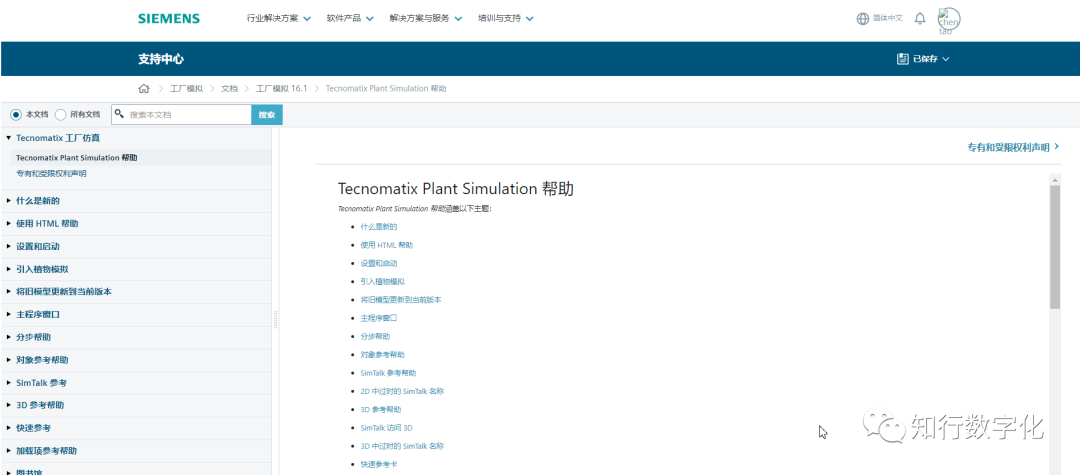Open the SimTalk 参考帮助 content link
Viewport: 1080px width, 475px height.
tap(388, 373)
